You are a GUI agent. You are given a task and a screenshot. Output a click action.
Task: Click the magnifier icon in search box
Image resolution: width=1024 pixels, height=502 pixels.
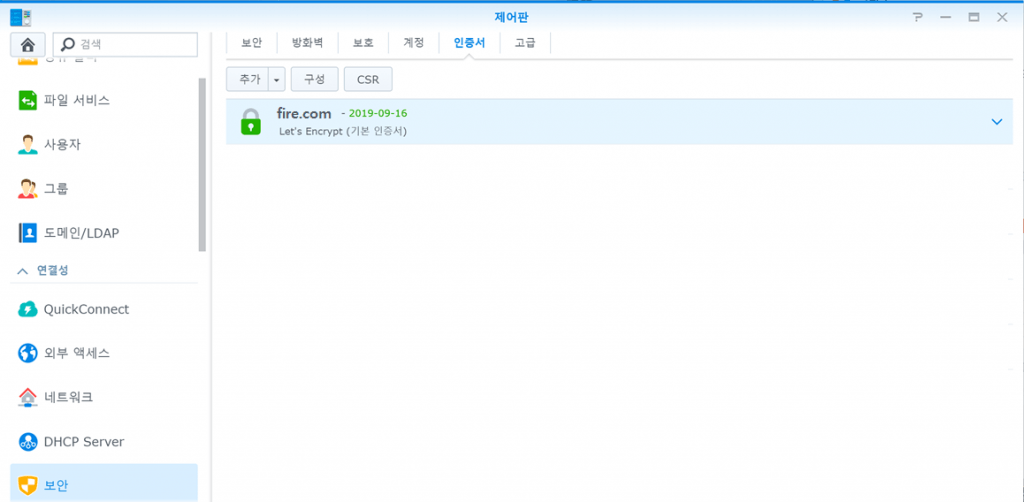[x=67, y=44]
